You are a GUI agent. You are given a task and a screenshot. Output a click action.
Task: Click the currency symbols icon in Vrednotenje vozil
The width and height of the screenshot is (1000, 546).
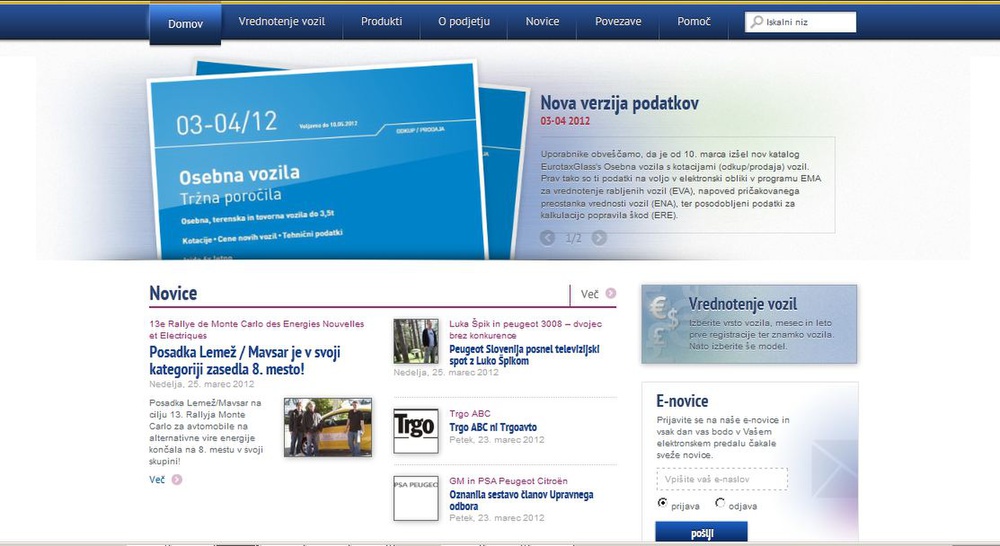(663, 323)
